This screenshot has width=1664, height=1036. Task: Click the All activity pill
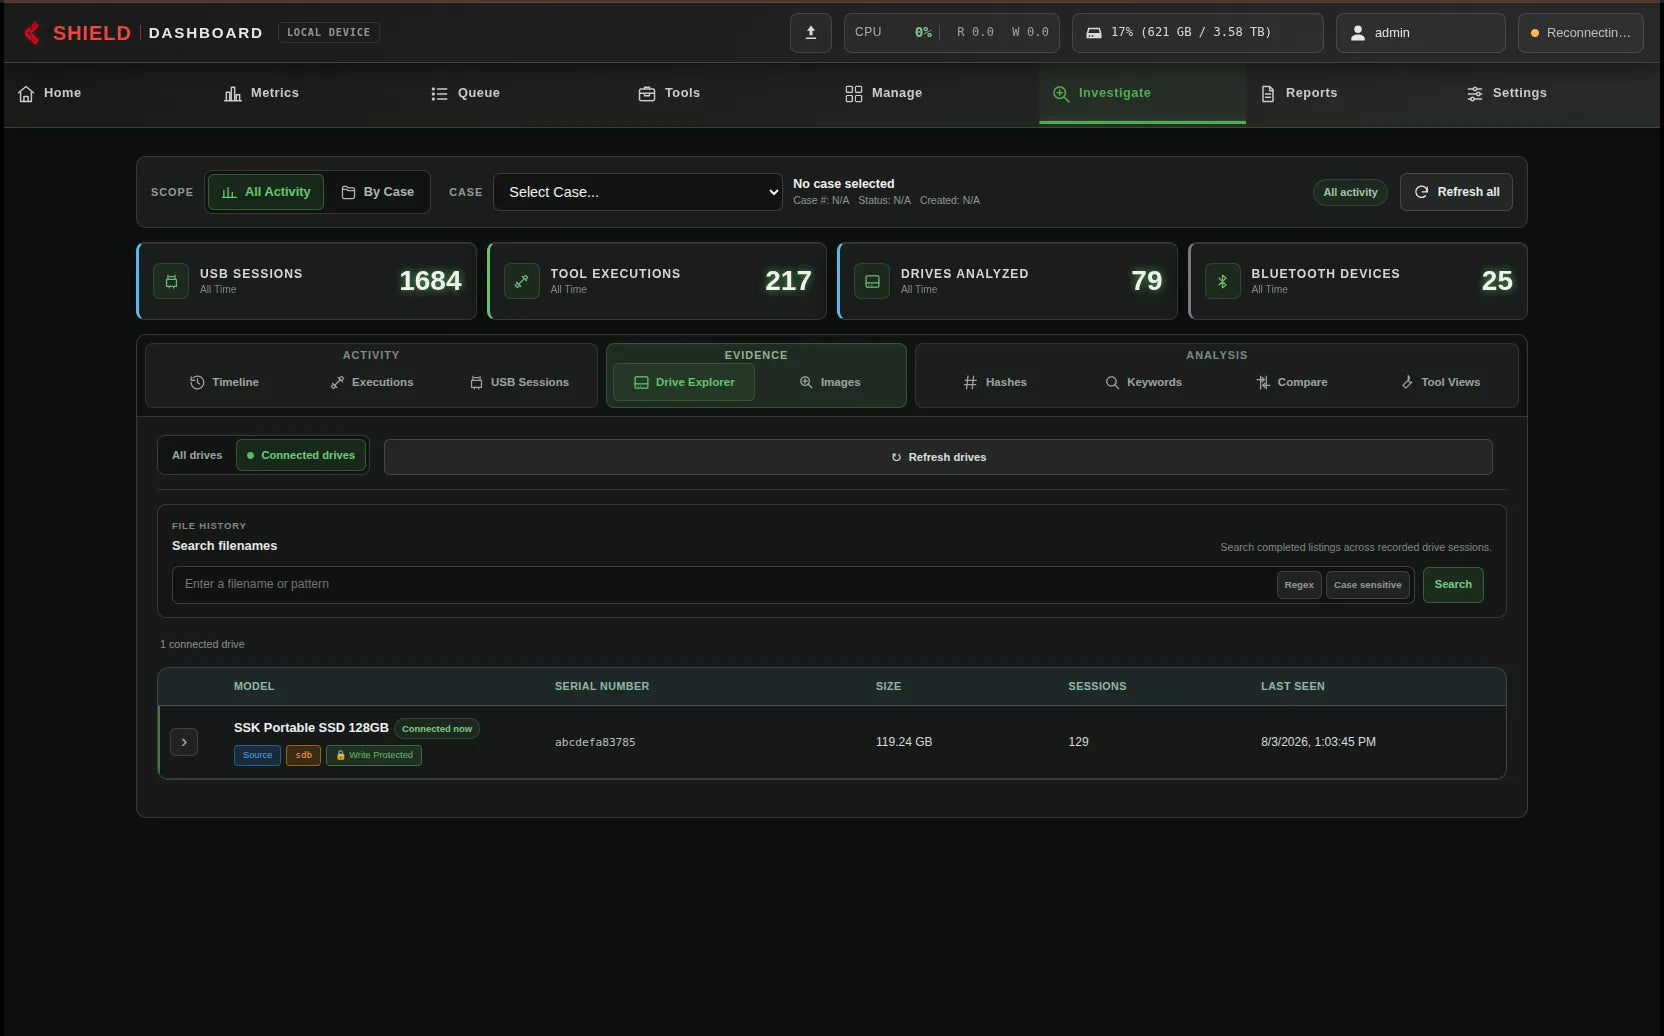click(1350, 192)
